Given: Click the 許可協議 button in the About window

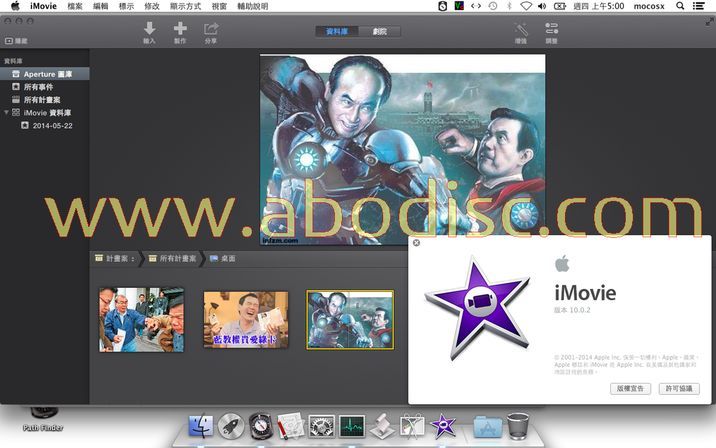Looking at the screenshot, I should 681,387.
